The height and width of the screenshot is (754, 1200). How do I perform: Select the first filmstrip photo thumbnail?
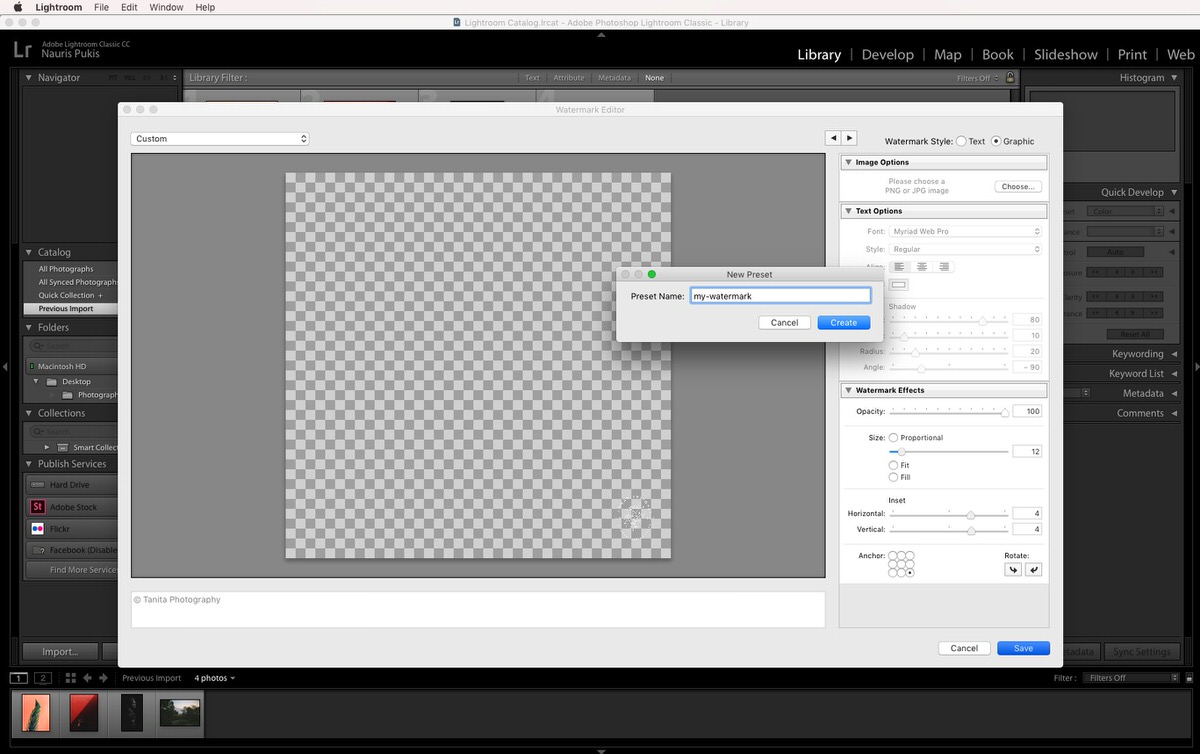click(x=35, y=712)
